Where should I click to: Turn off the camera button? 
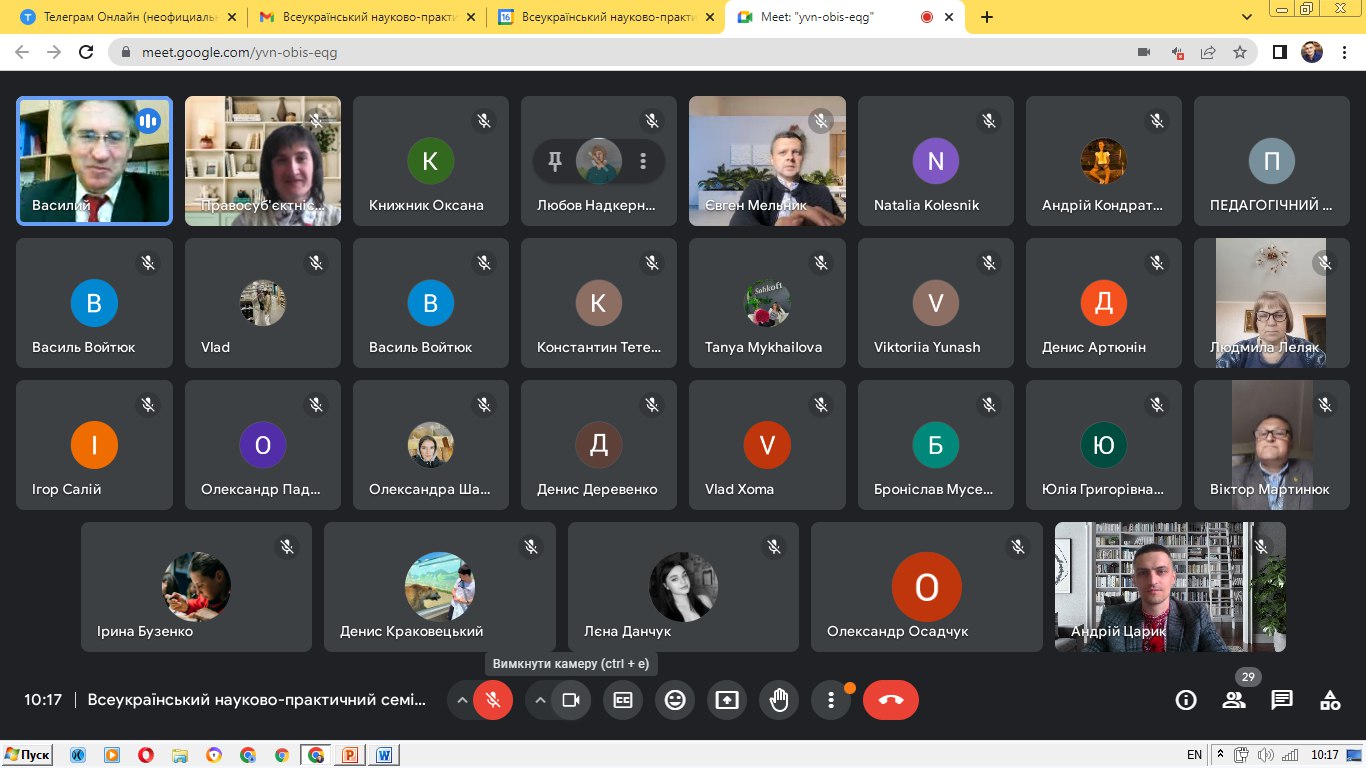pyautogui.click(x=571, y=700)
